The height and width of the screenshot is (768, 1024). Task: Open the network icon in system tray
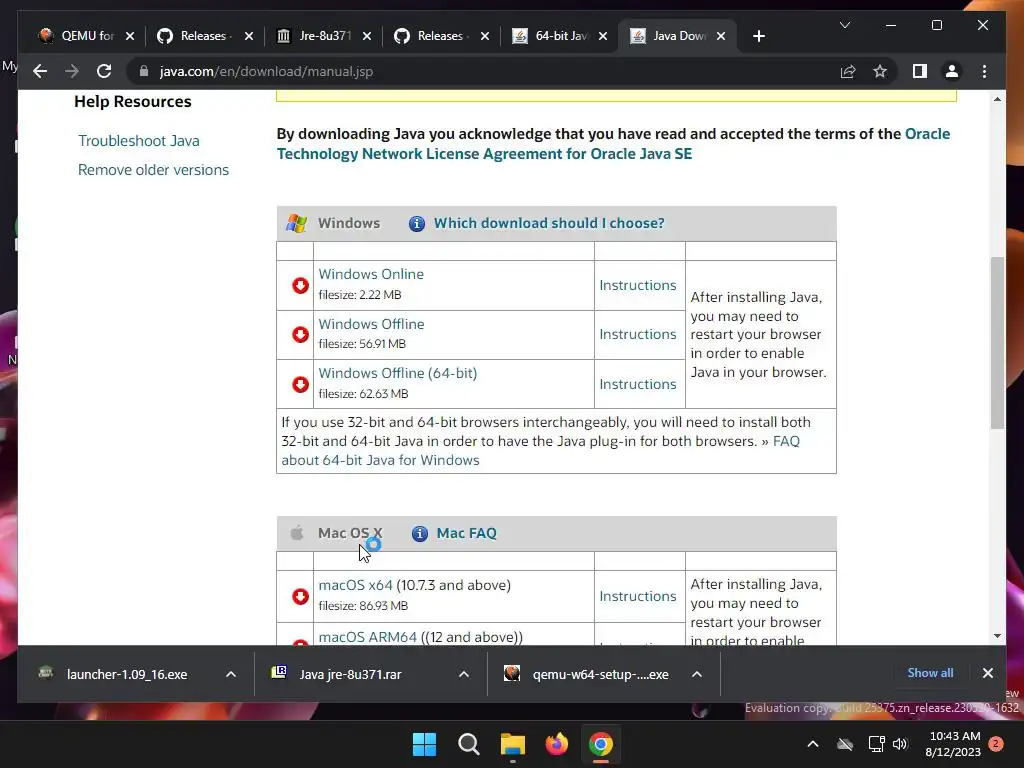[x=876, y=744]
